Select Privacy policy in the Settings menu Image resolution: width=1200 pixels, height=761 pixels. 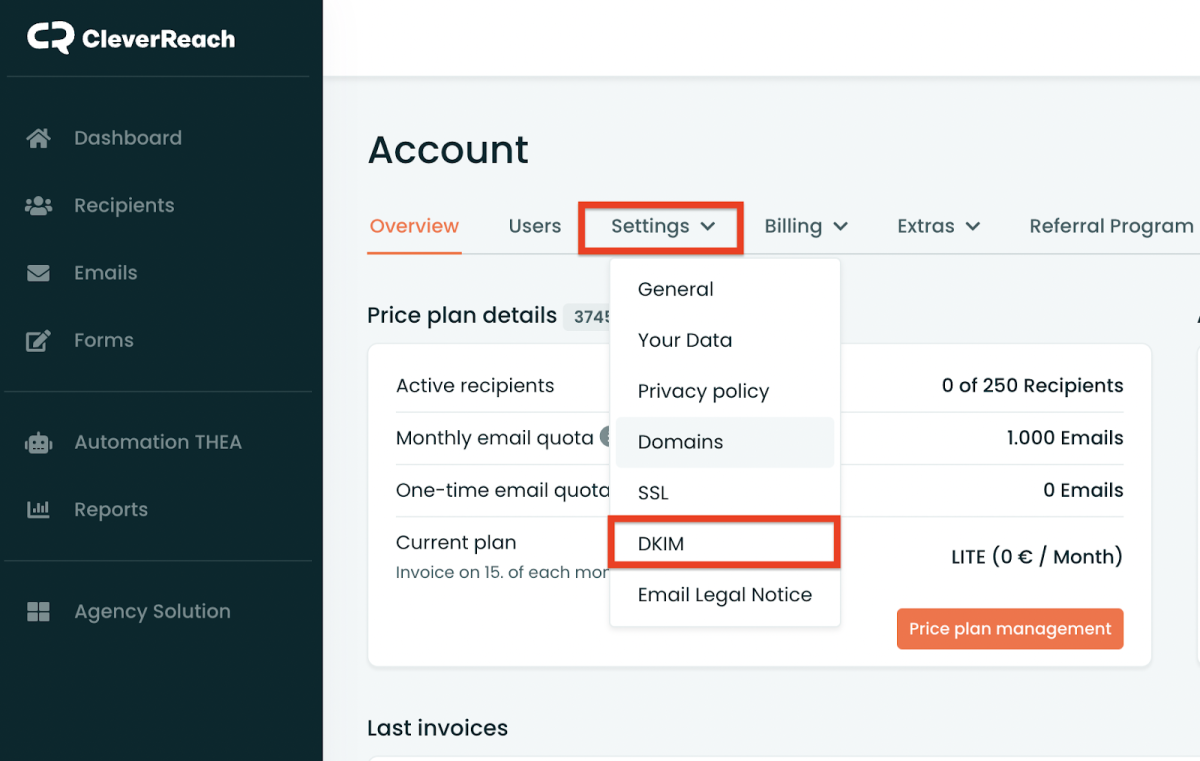725,391
